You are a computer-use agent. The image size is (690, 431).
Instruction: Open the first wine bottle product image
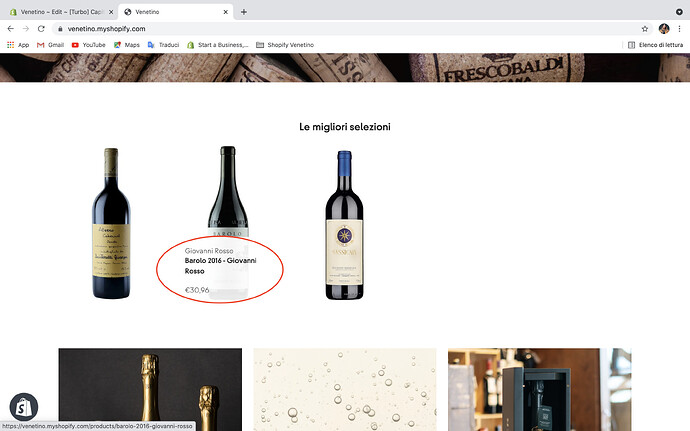tap(111, 223)
